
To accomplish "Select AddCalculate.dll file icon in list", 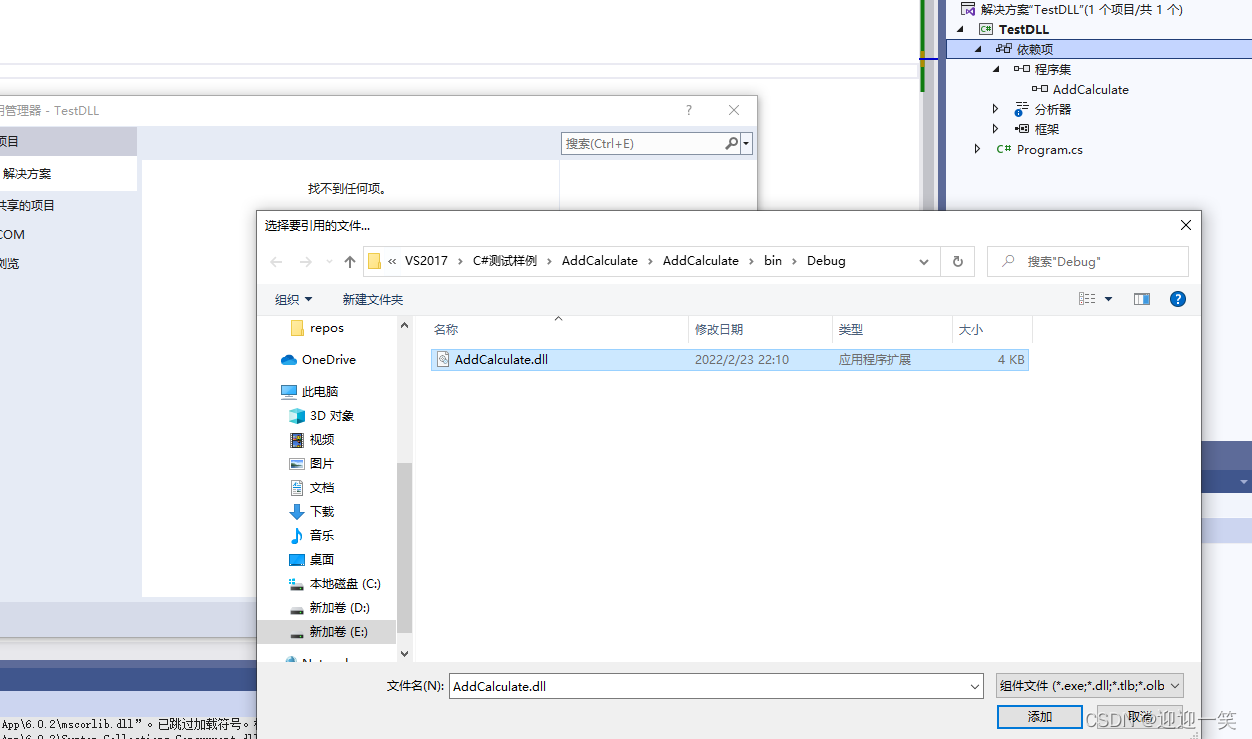I will pos(444,360).
